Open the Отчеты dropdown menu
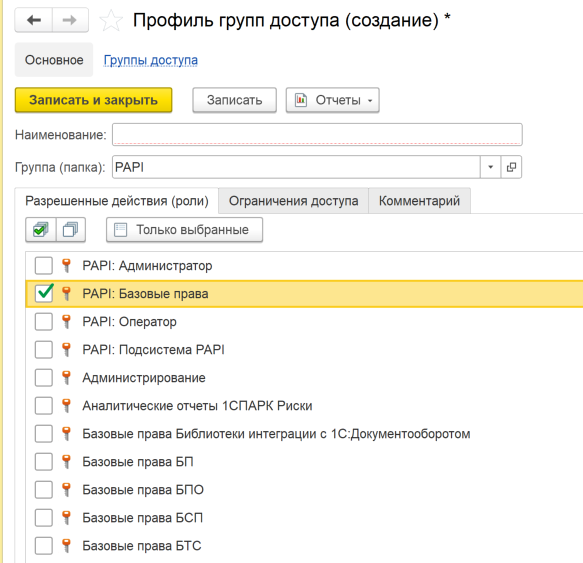This screenshot has width=583, height=563. (x=332, y=100)
